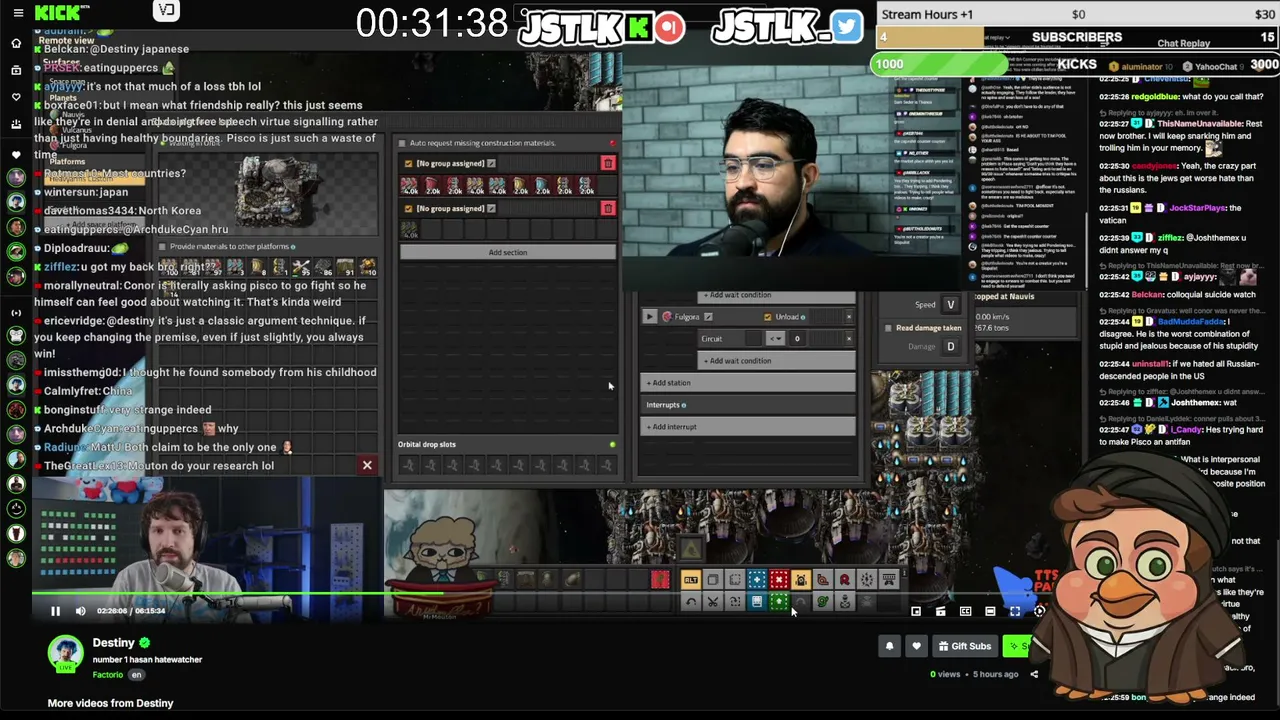
Task: Remove the Fulgora station with X
Action: (849, 317)
